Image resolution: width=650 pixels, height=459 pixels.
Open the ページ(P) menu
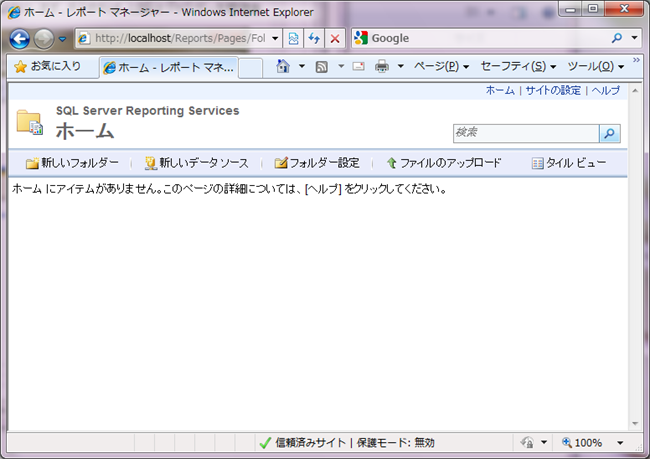(x=441, y=66)
